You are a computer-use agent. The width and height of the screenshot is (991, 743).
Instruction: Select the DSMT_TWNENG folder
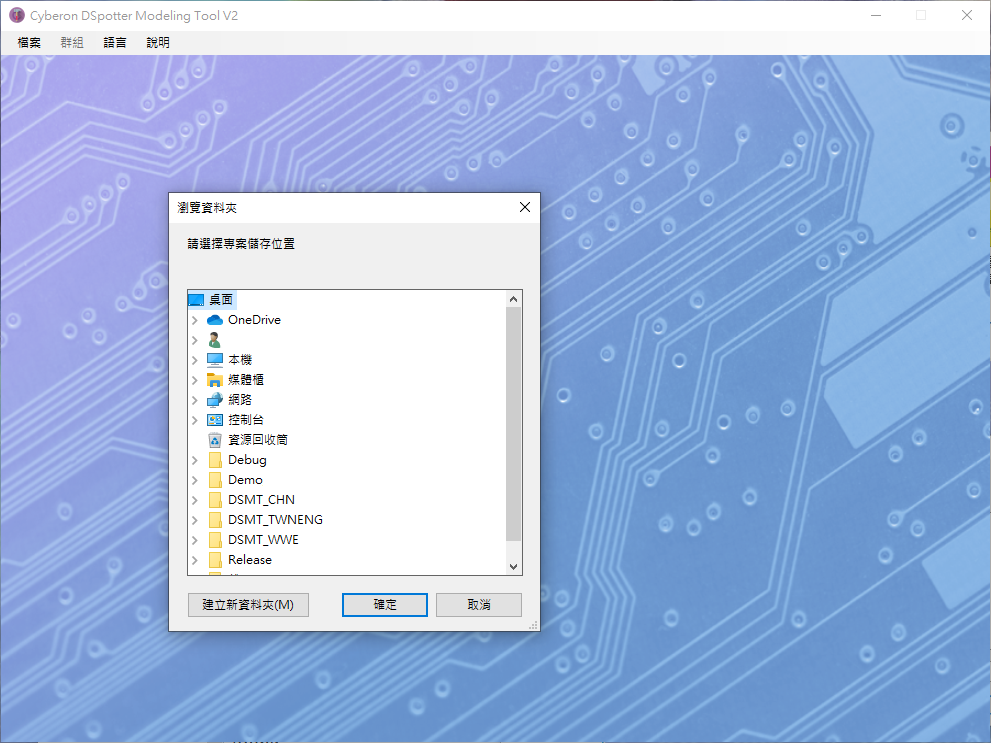click(x=275, y=520)
